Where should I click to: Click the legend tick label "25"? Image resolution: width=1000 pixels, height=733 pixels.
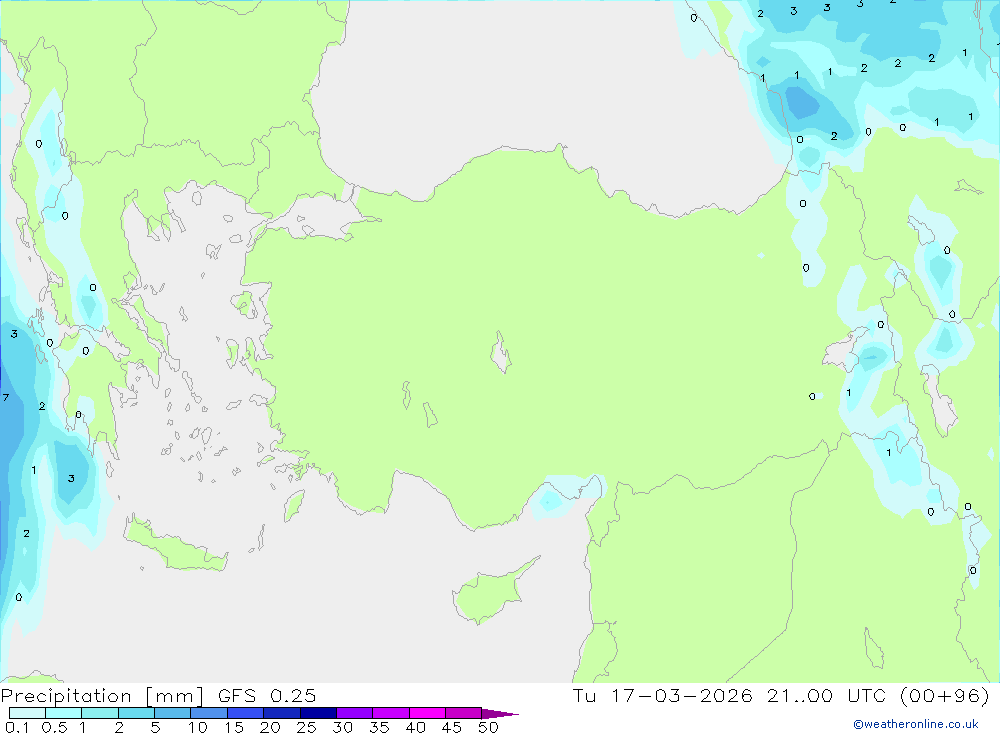[x=306, y=727]
